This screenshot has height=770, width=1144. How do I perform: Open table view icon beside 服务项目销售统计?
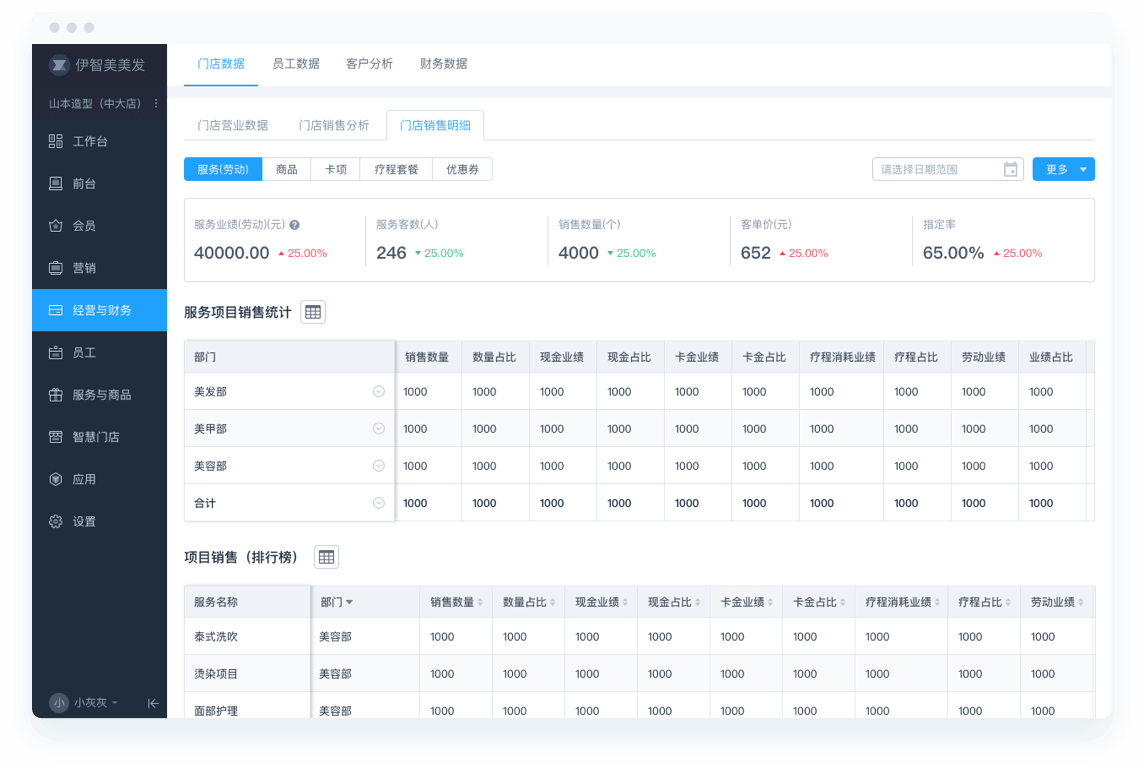click(x=313, y=312)
